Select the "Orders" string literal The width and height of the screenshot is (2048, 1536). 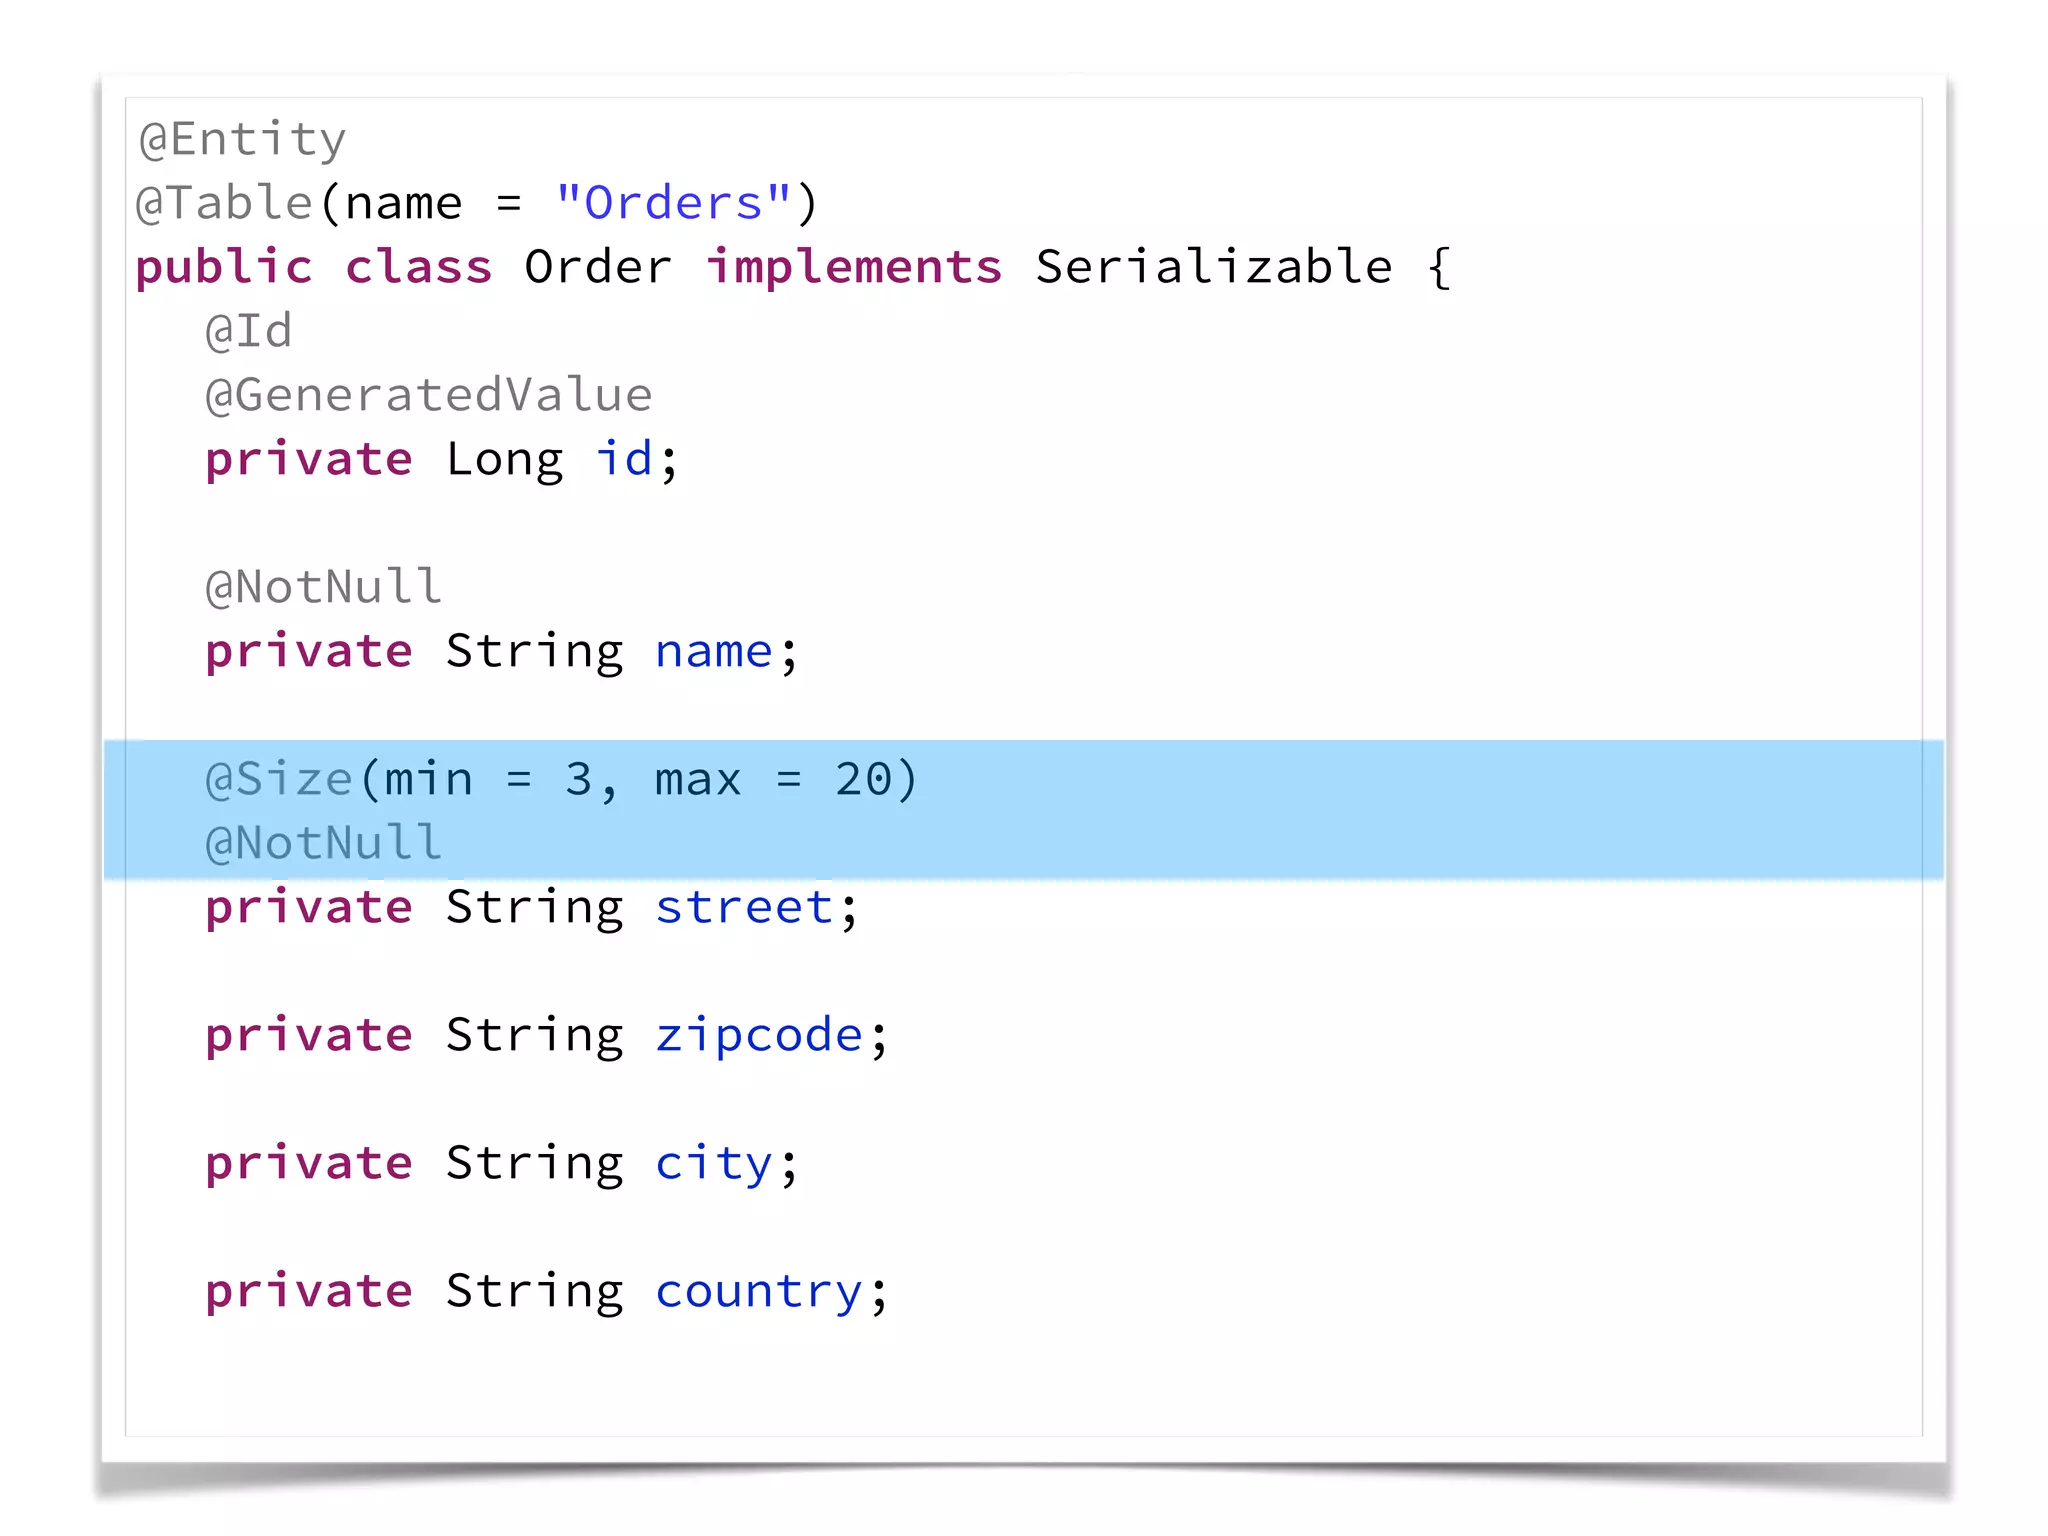674,203
